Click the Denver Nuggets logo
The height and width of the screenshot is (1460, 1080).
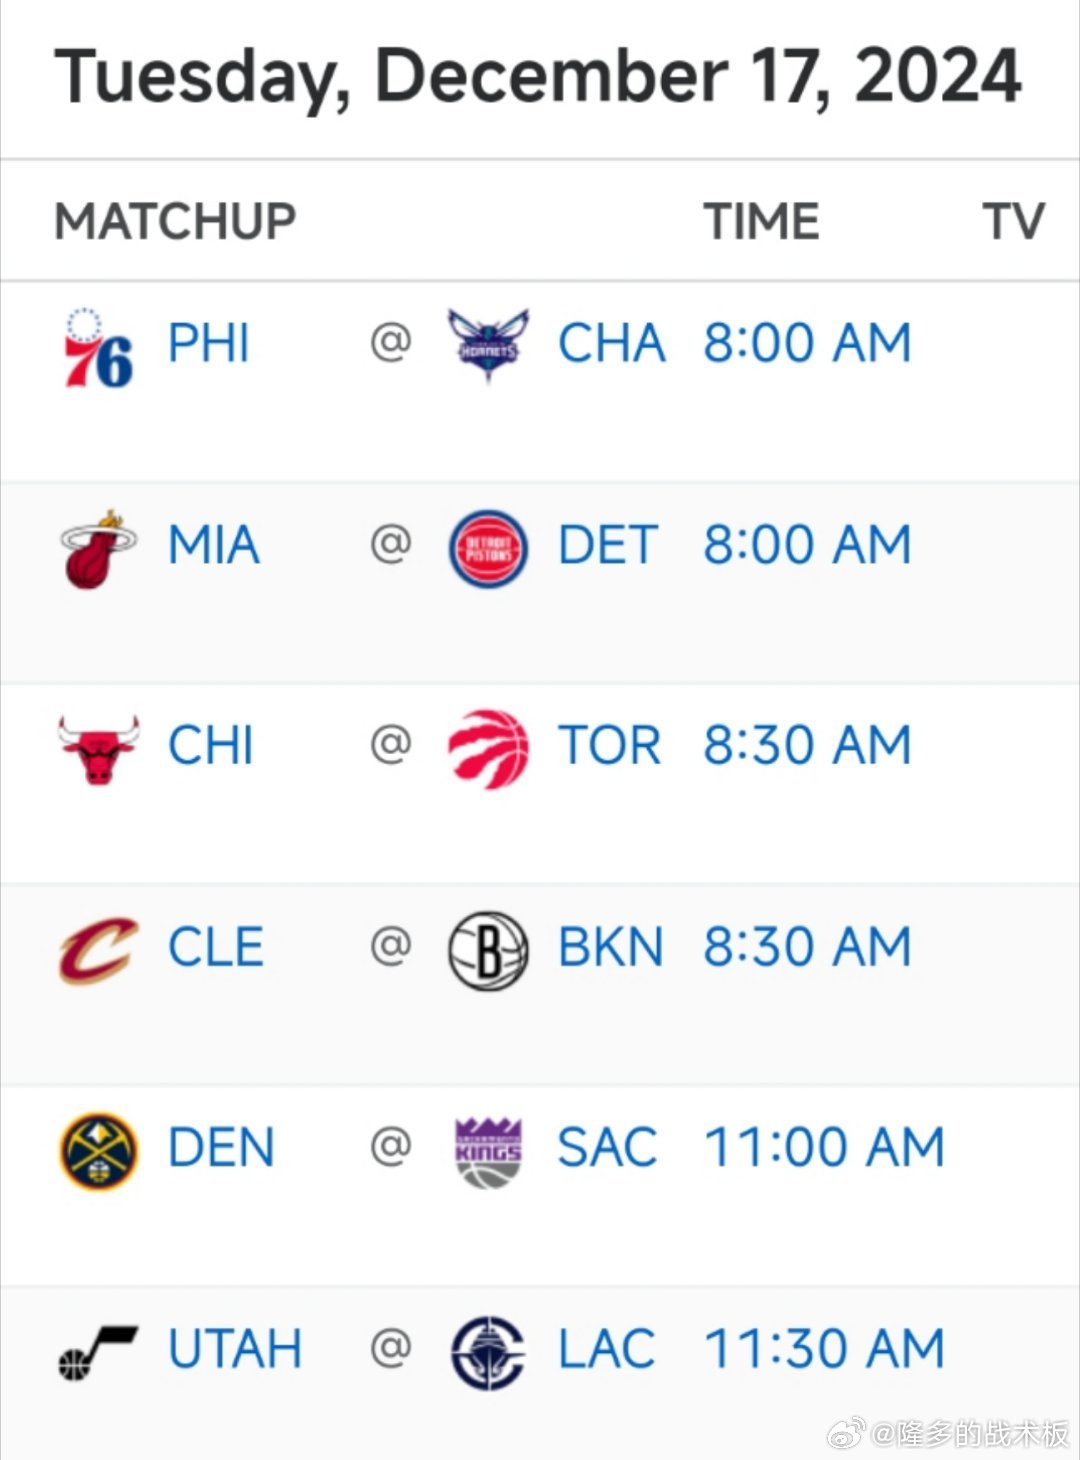coord(98,1151)
